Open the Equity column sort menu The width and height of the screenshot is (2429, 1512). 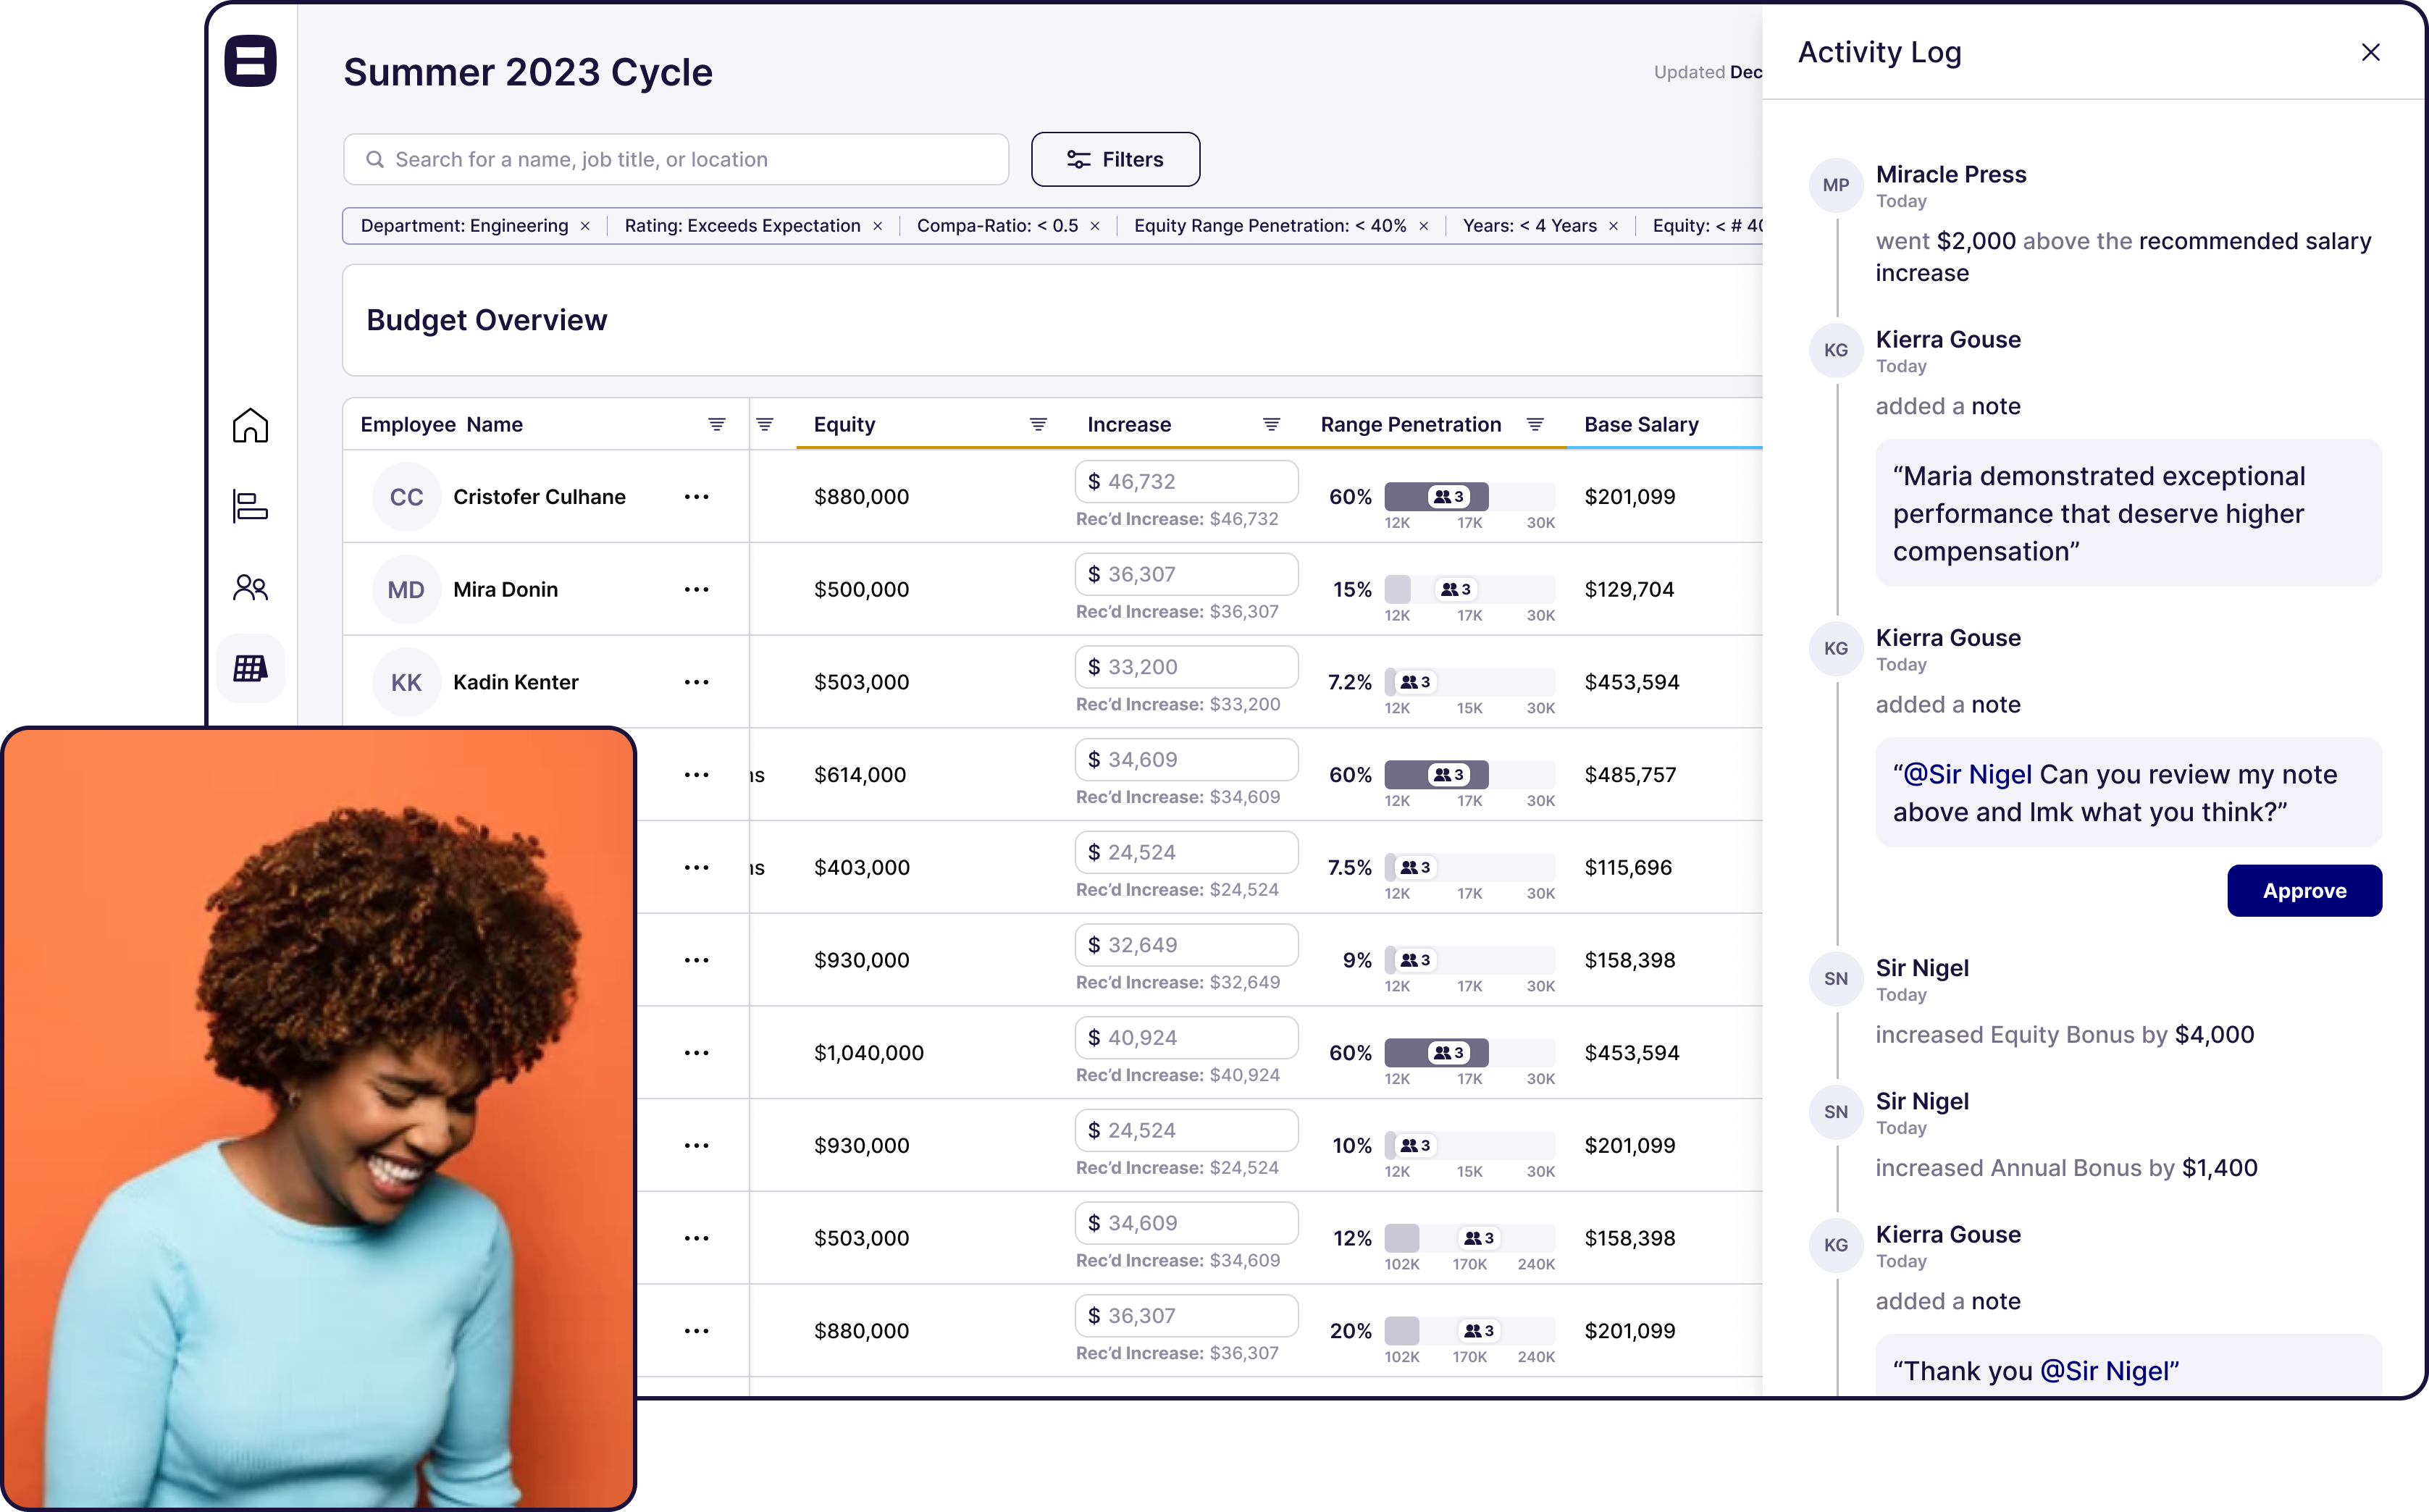pos(1038,424)
